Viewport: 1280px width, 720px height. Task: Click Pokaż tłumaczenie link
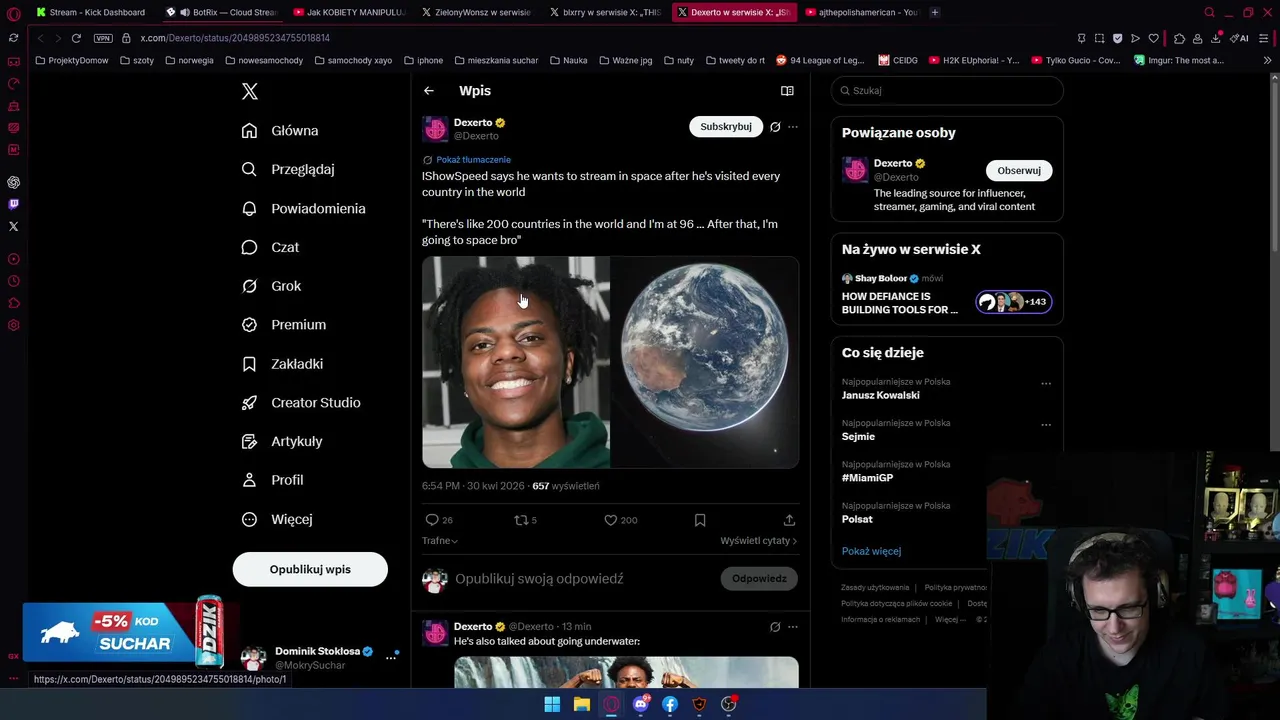tap(473, 160)
